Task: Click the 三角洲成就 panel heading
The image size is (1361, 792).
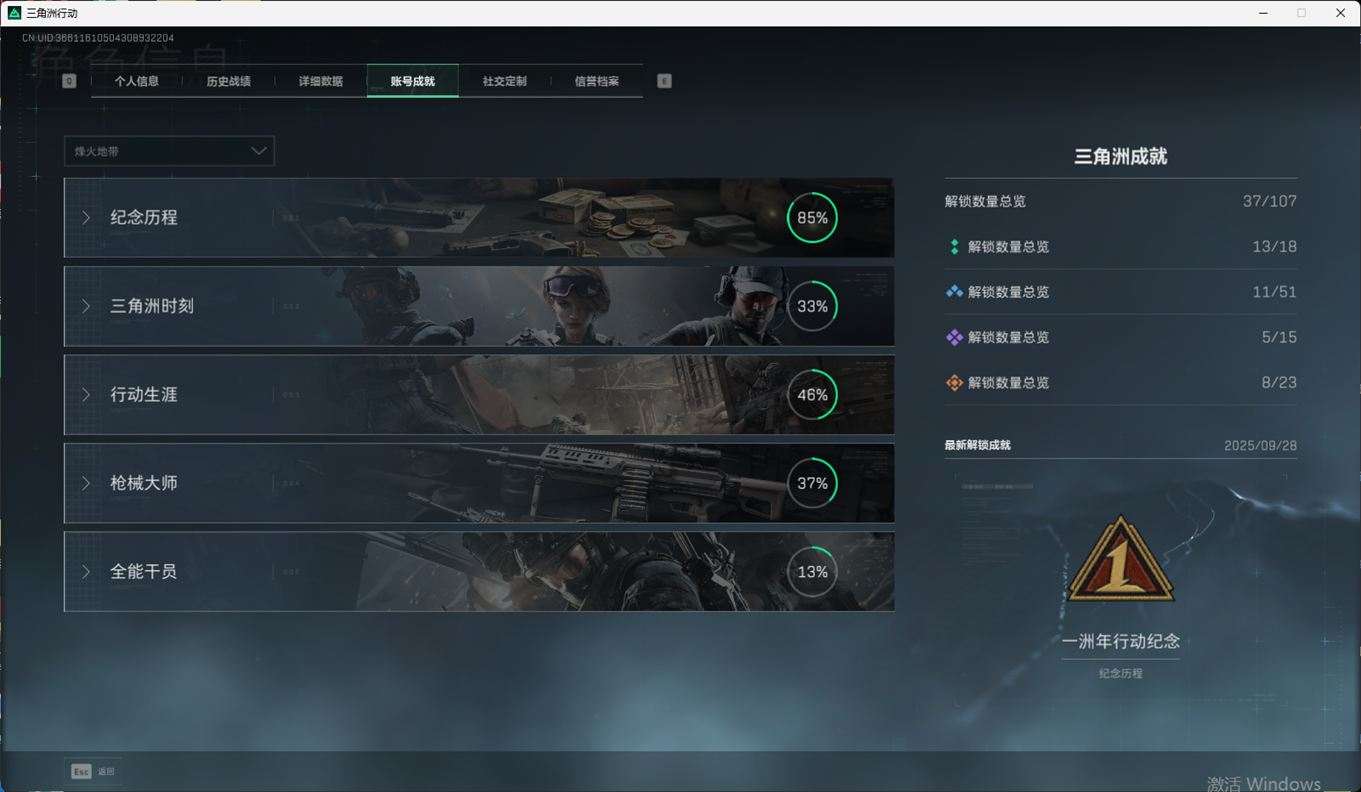Action: click(1121, 156)
